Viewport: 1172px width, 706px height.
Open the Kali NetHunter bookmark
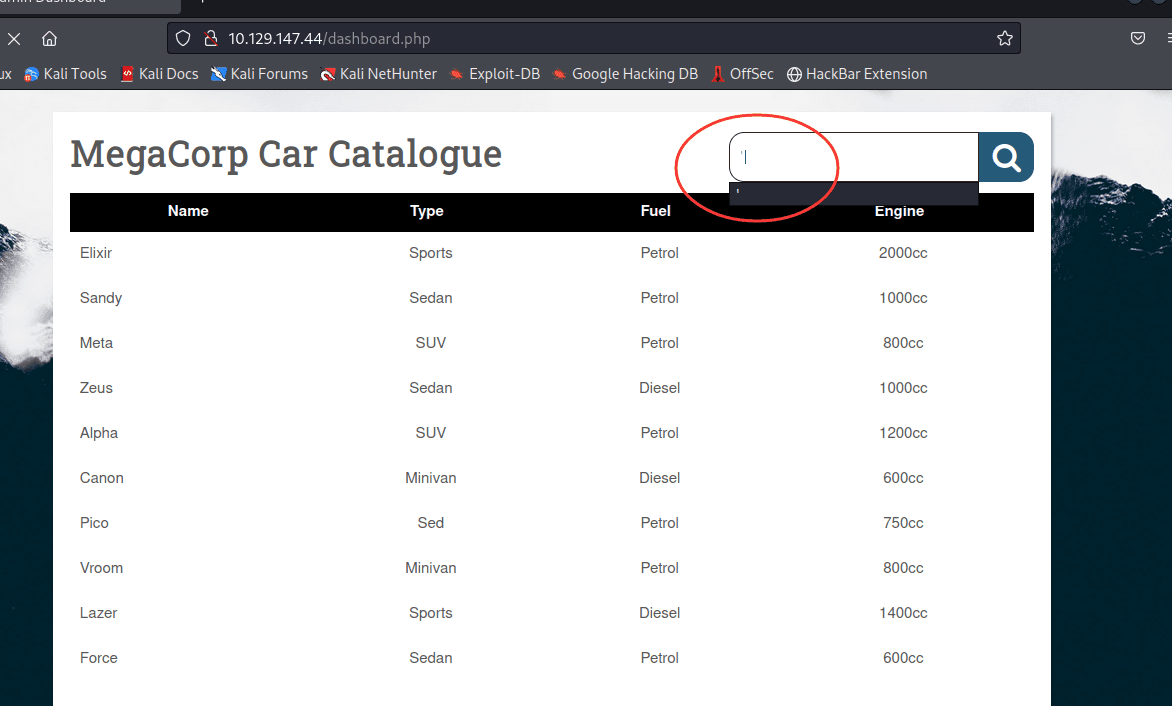click(378, 74)
